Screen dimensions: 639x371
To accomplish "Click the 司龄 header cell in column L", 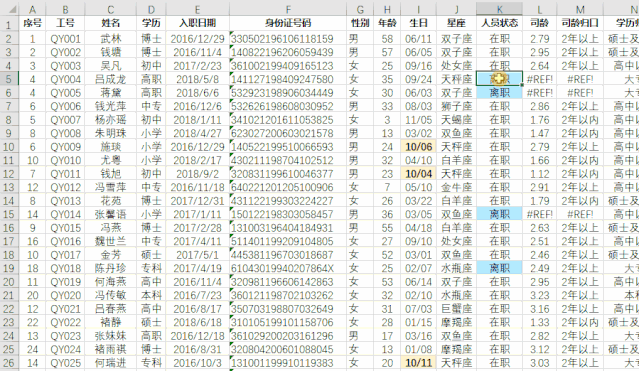I will [x=540, y=23].
